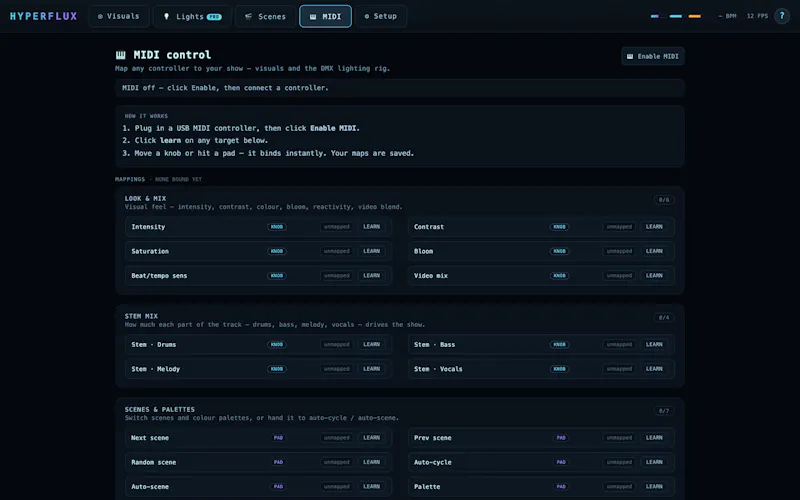Click the Enable MIDI button
The height and width of the screenshot is (500, 800).
click(653, 56)
